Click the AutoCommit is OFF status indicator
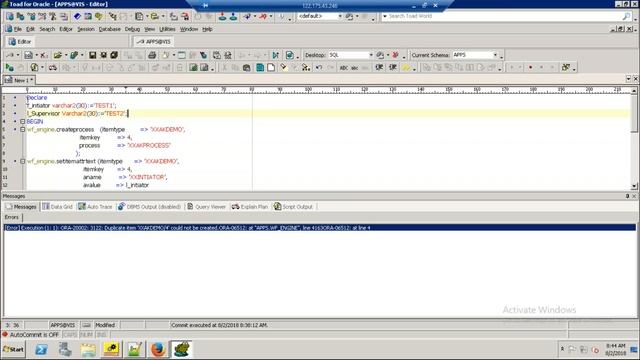Image resolution: width=640 pixels, height=360 pixels. click(31, 335)
